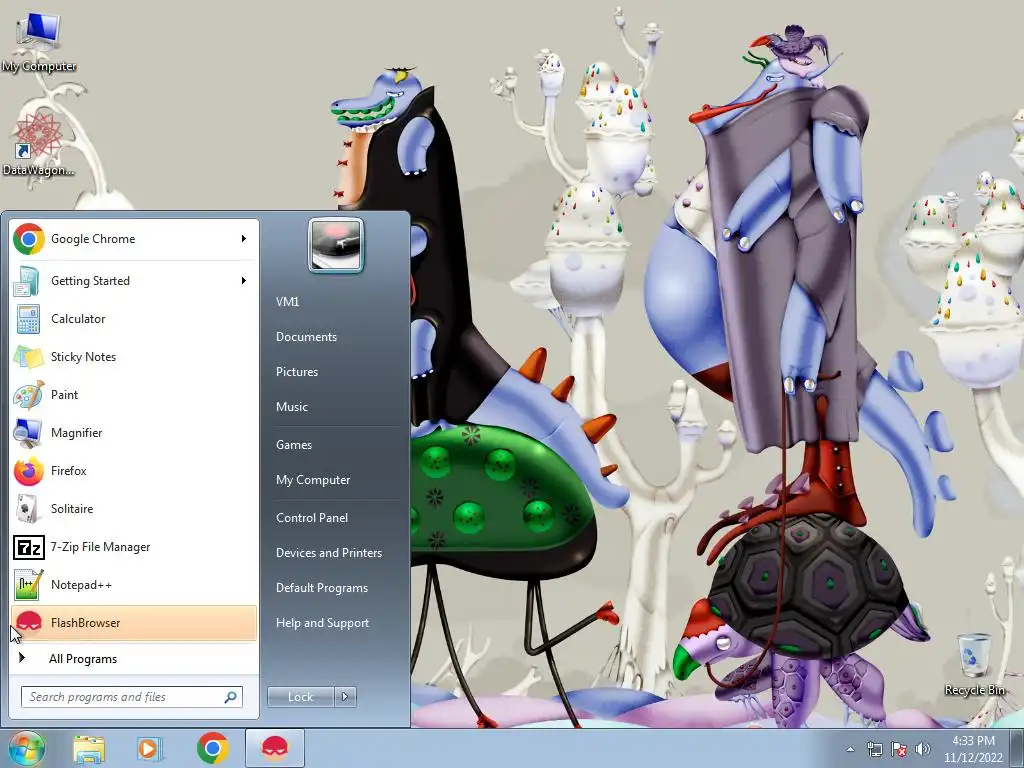The width and height of the screenshot is (1024, 768).
Task: Open shutdown options arrow beside Lock
Action: 345,697
